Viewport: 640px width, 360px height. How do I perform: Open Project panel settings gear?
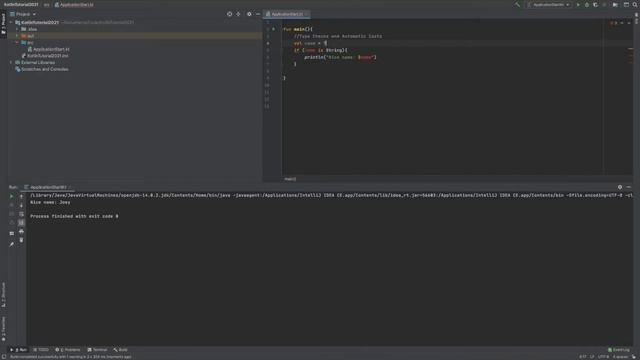(x=249, y=14)
